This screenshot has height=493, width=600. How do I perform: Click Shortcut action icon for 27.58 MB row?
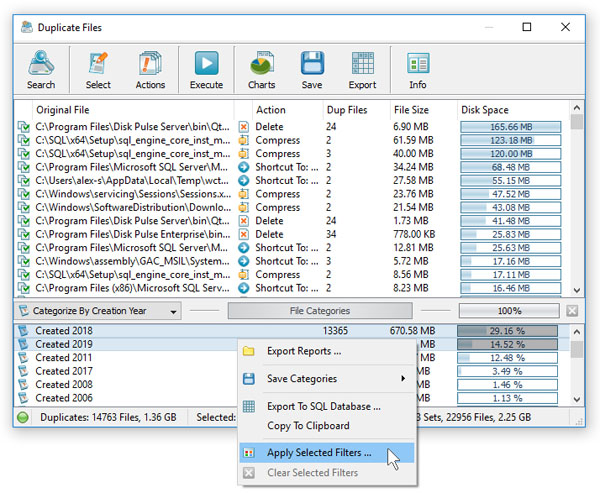244,180
